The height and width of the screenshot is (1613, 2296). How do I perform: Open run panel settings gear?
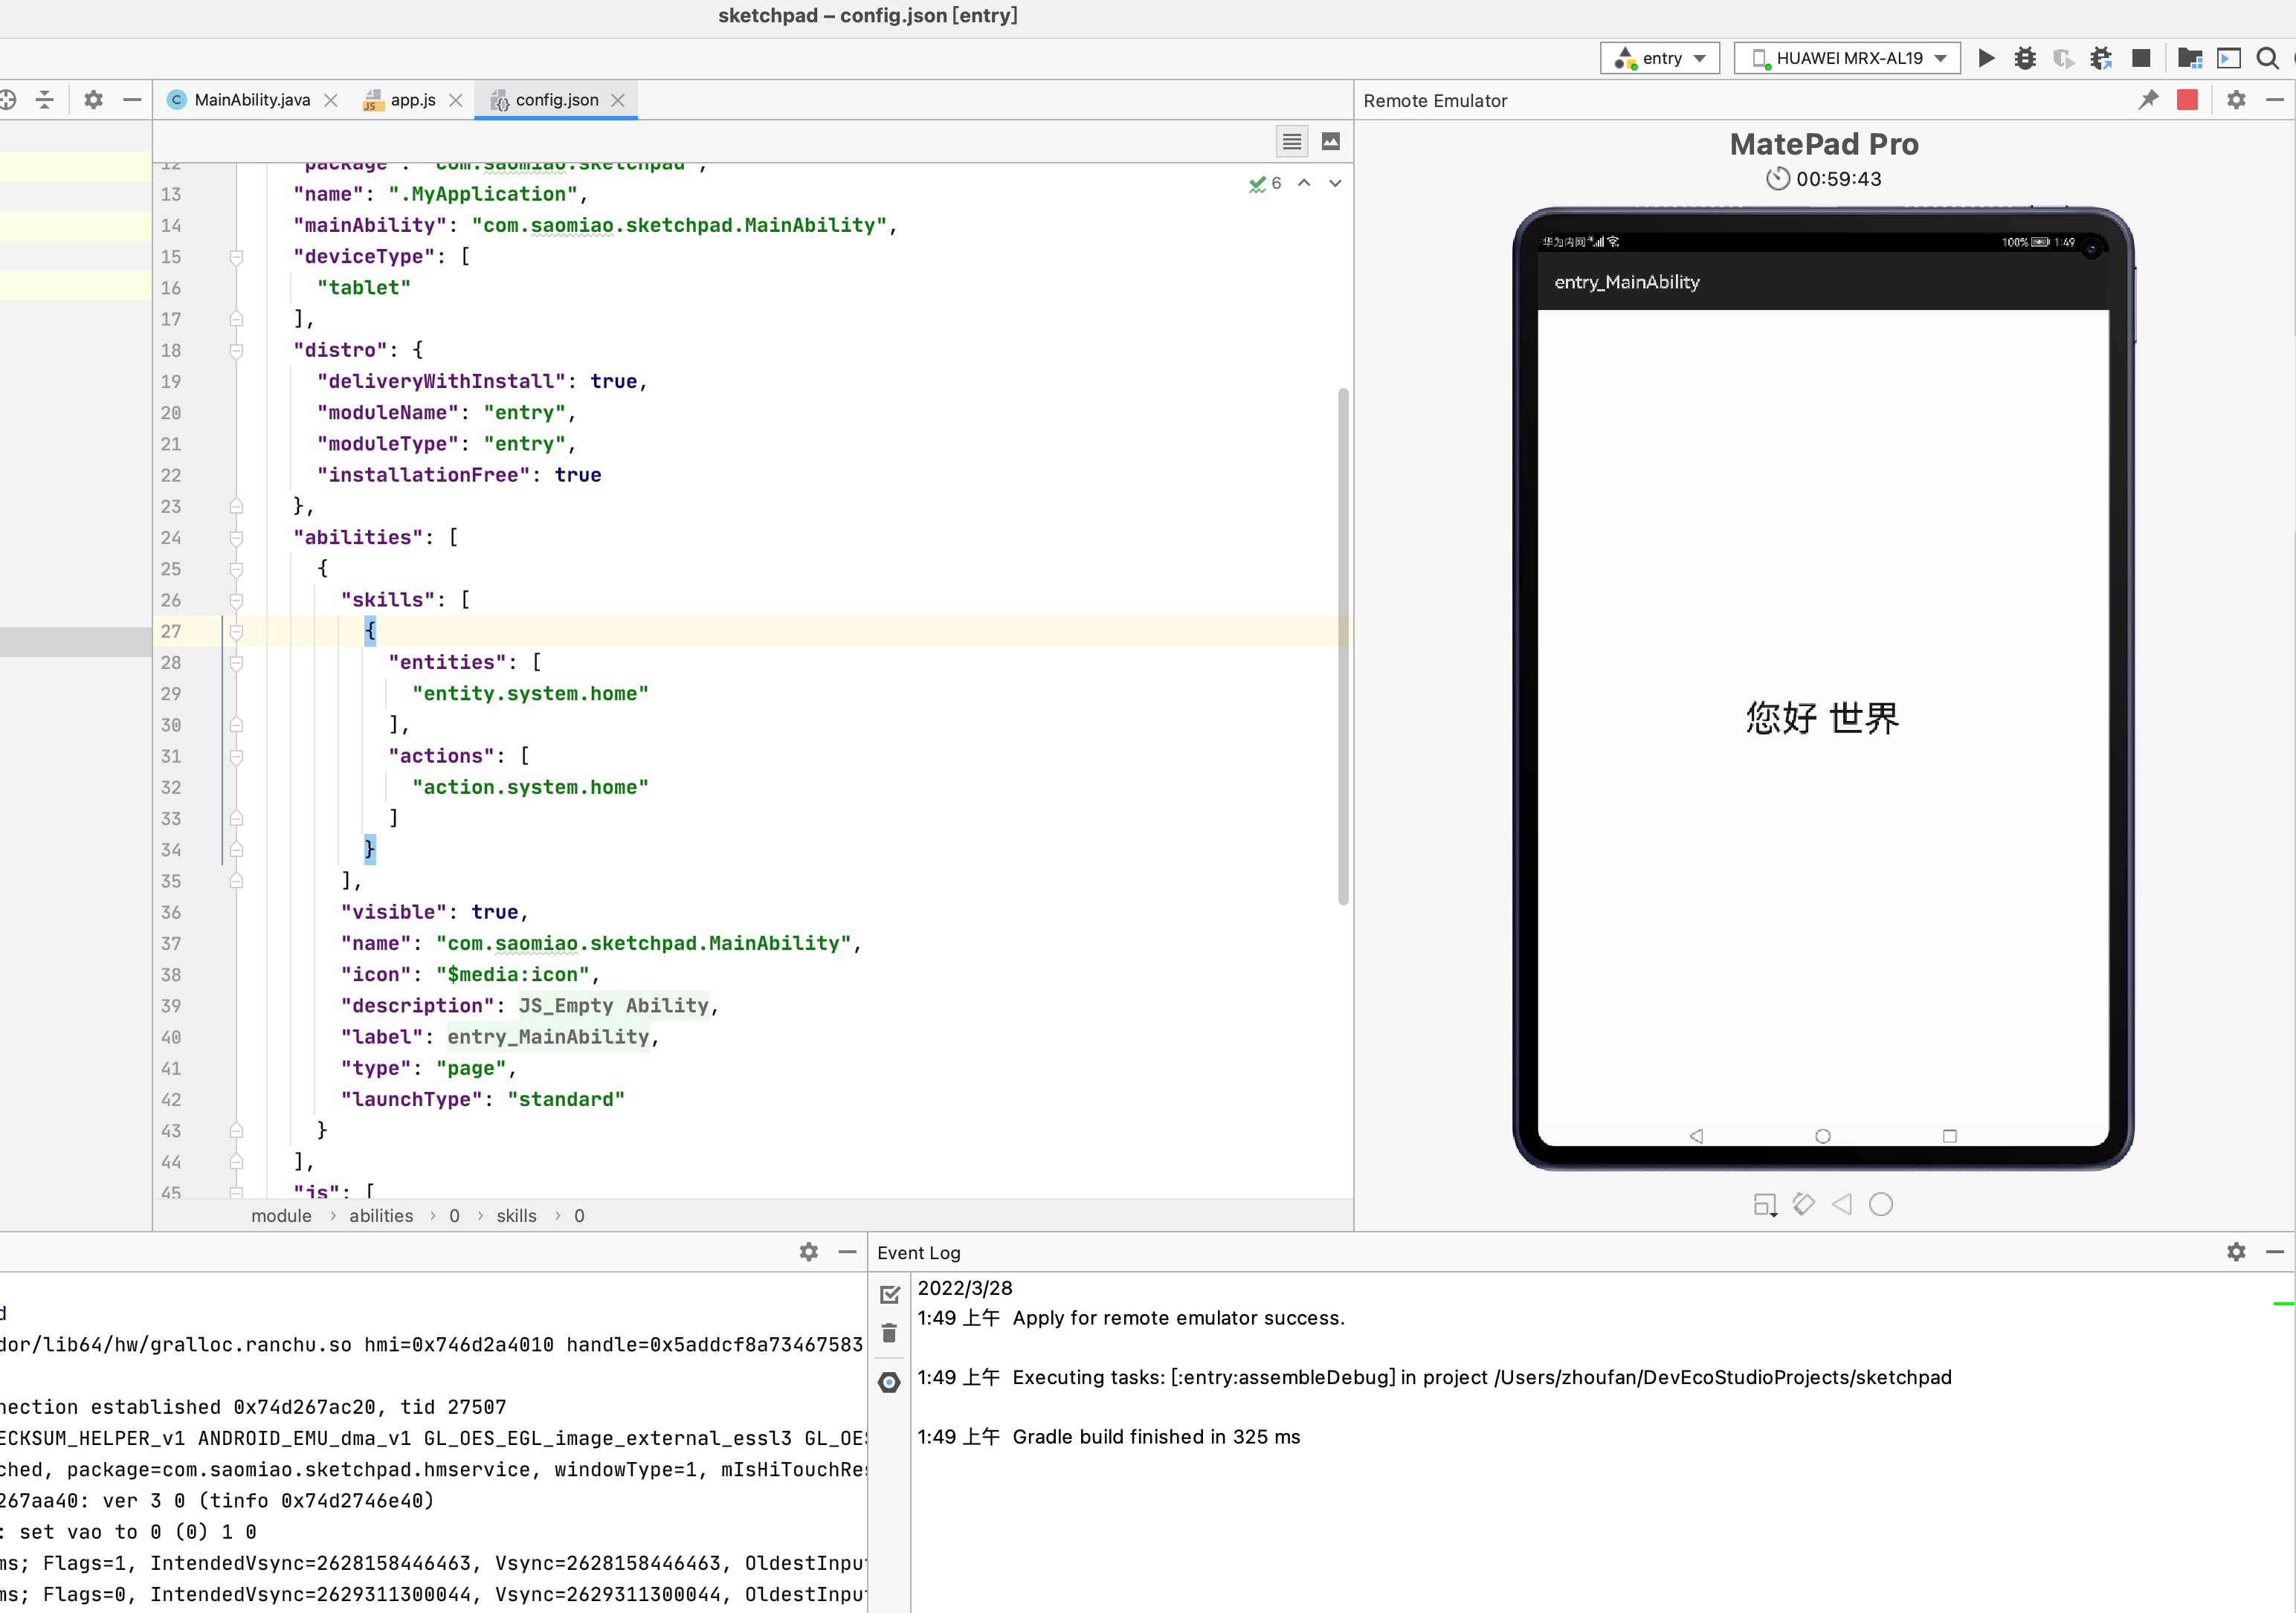pos(809,1251)
